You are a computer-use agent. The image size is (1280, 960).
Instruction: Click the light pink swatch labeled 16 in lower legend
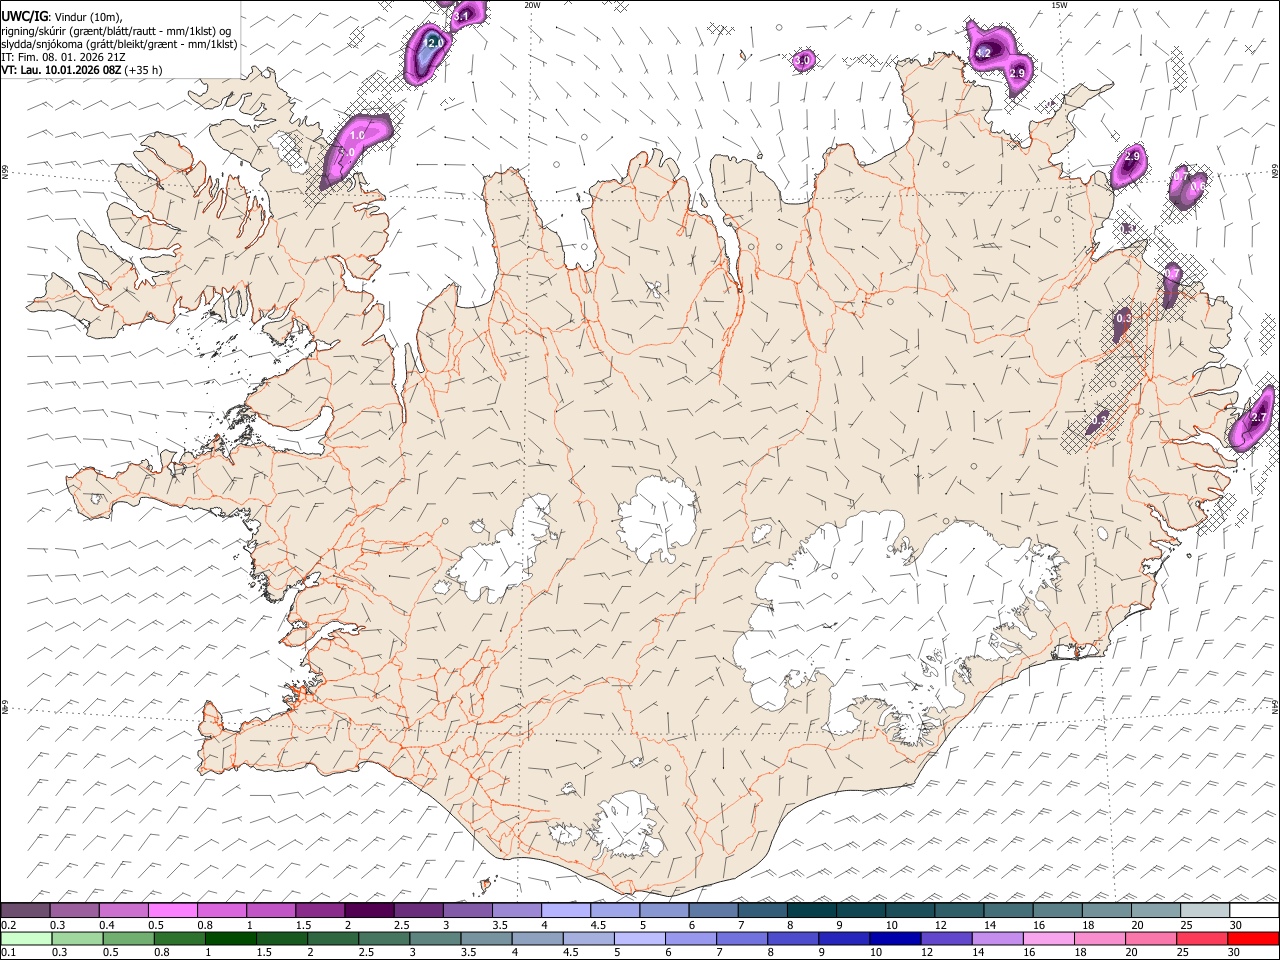pyautogui.click(x=1049, y=938)
